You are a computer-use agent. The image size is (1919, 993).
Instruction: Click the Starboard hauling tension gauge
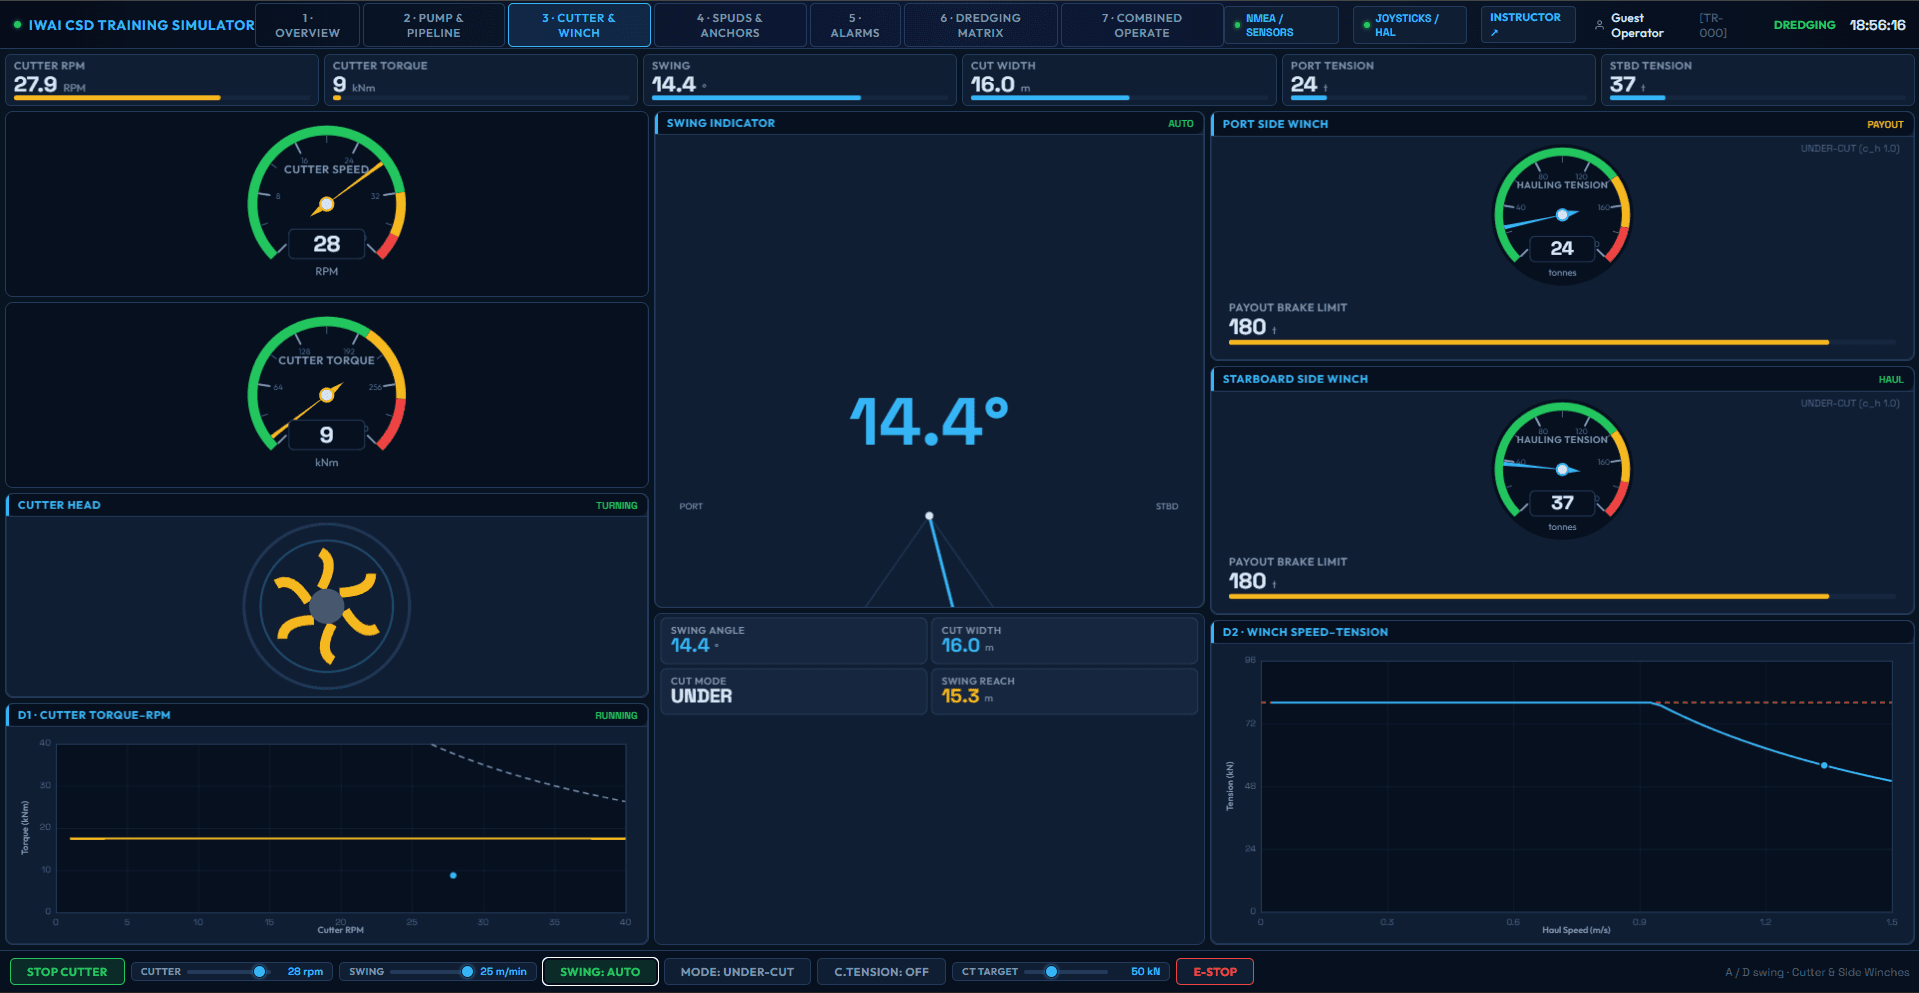click(x=1562, y=470)
